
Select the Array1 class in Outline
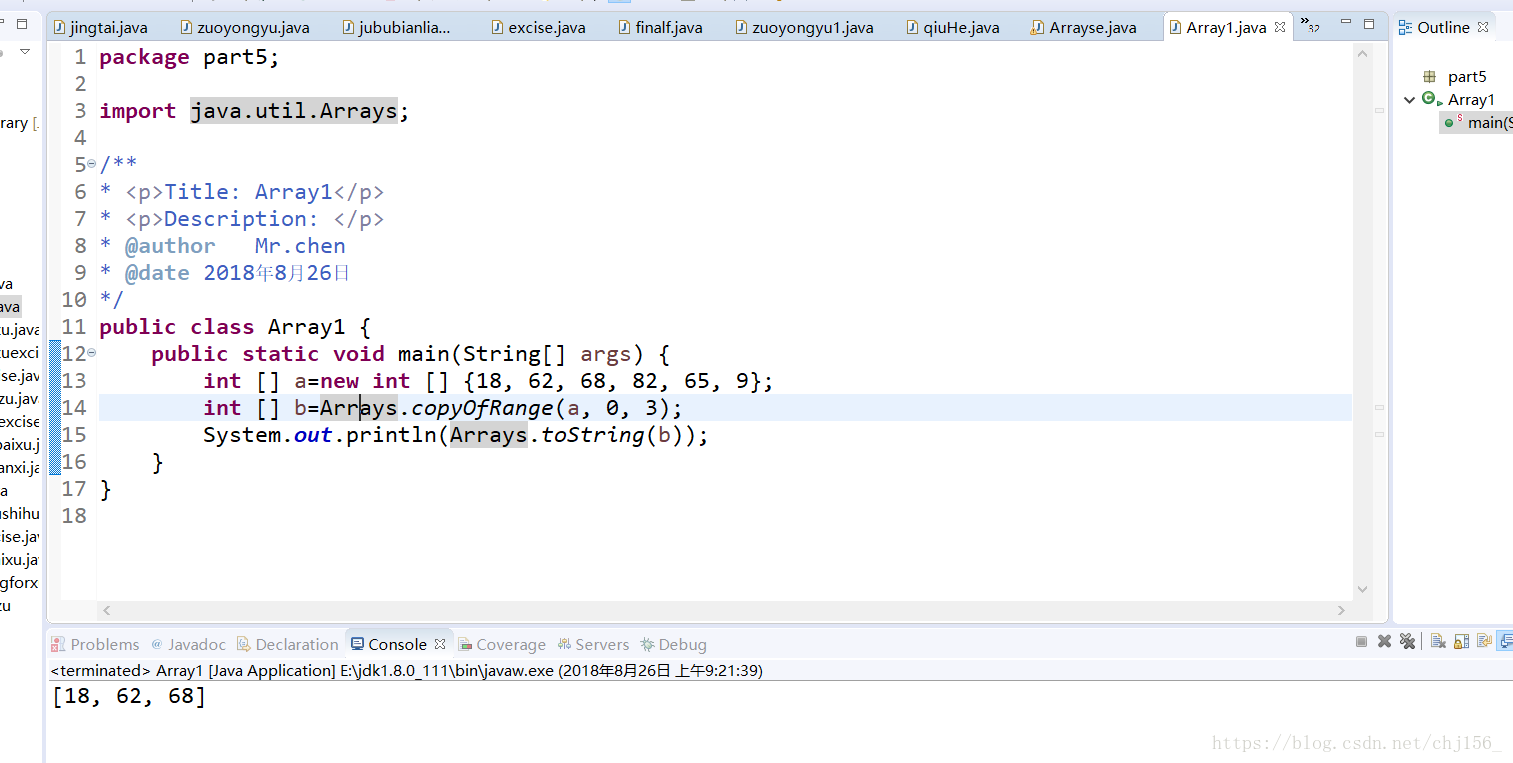coord(1471,99)
